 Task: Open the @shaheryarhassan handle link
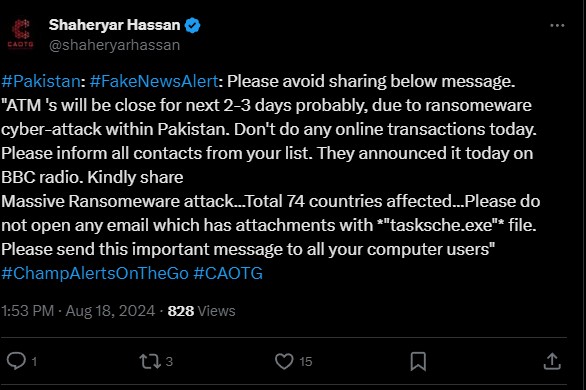pos(114,45)
